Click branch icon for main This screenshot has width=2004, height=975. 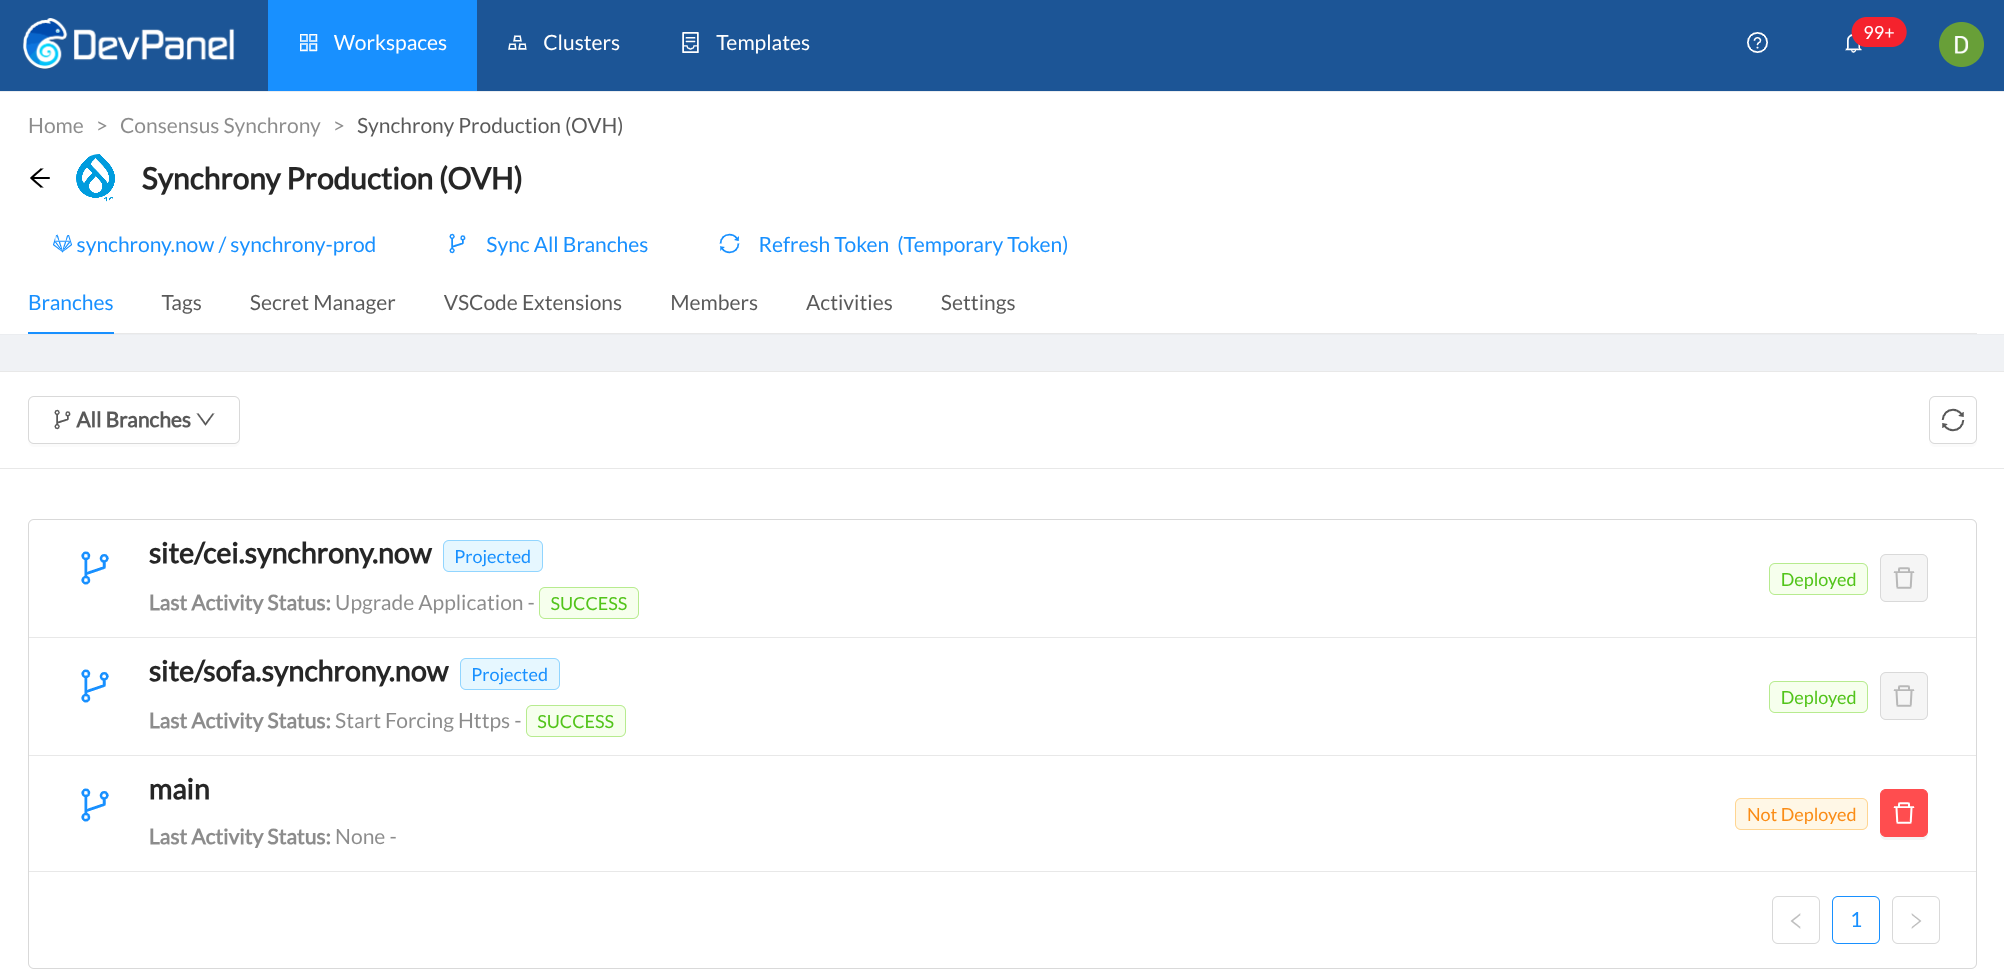94,804
